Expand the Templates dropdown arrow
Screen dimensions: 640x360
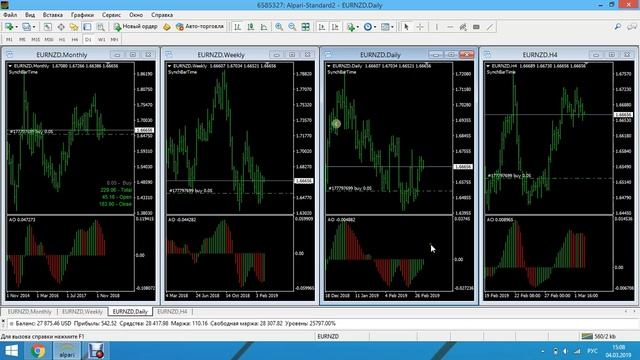coord(392,27)
